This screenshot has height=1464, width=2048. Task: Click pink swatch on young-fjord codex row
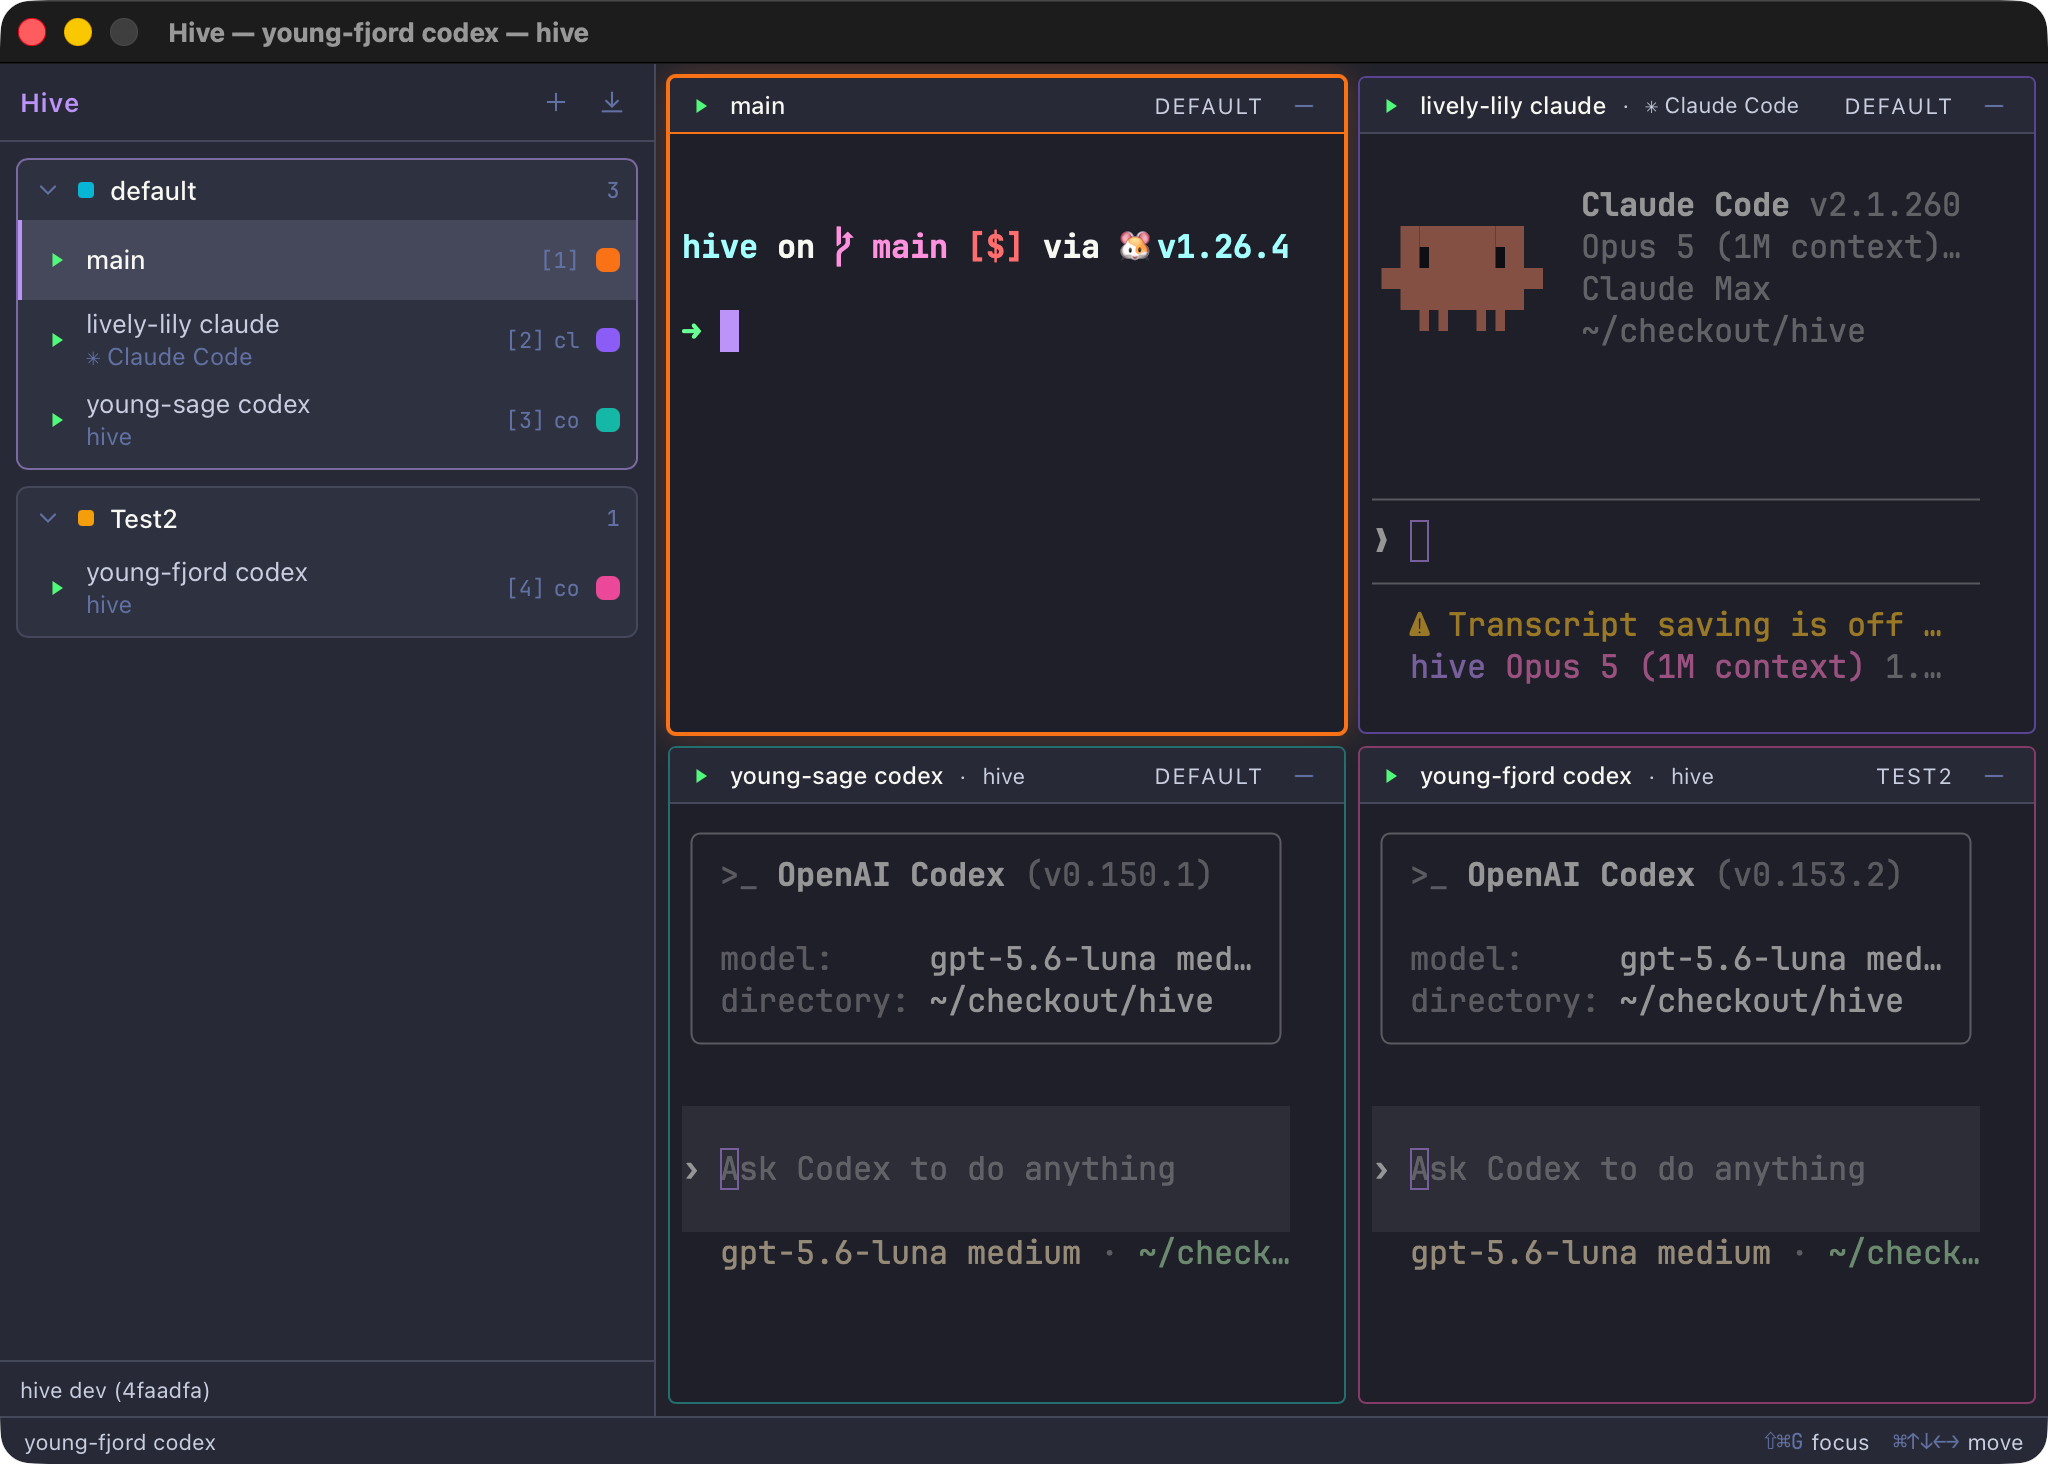[x=608, y=588]
